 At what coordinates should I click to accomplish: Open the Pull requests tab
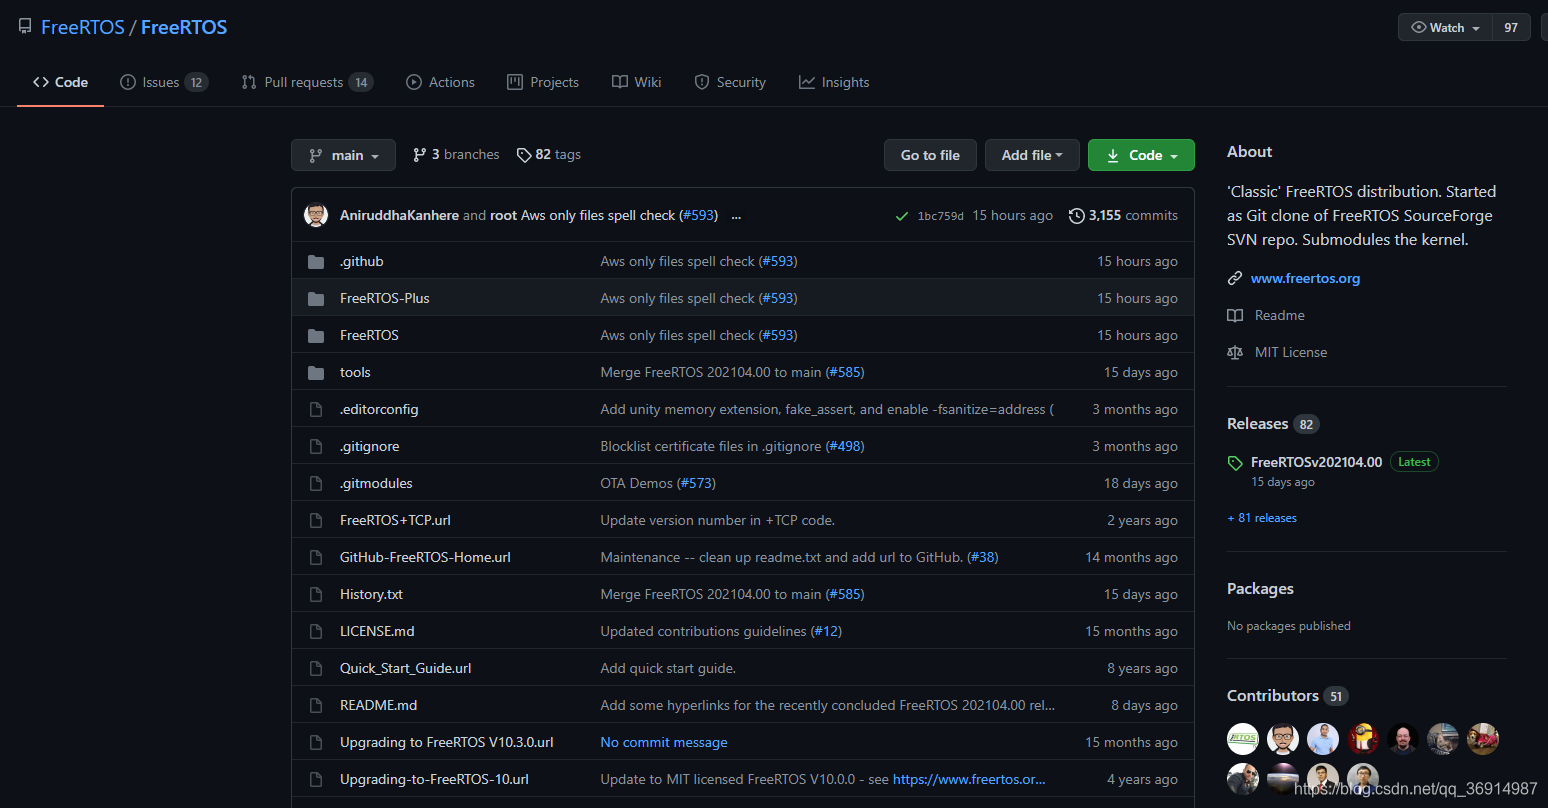pos(307,82)
